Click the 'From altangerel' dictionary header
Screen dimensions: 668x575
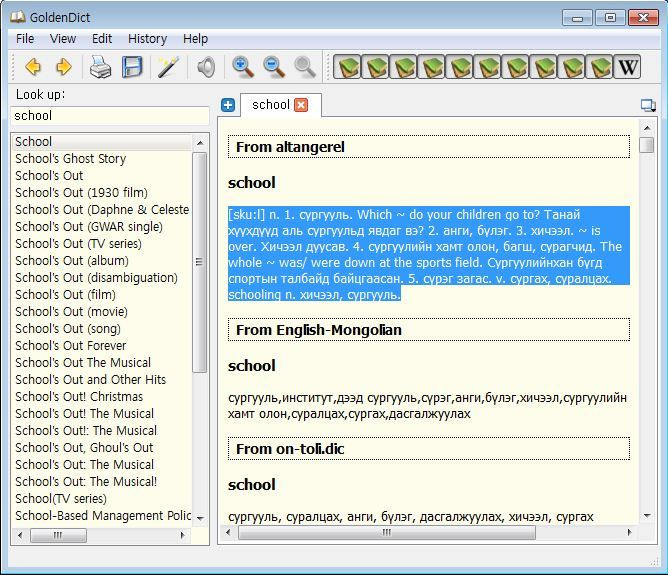pyautogui.click(x=429, y=147)
